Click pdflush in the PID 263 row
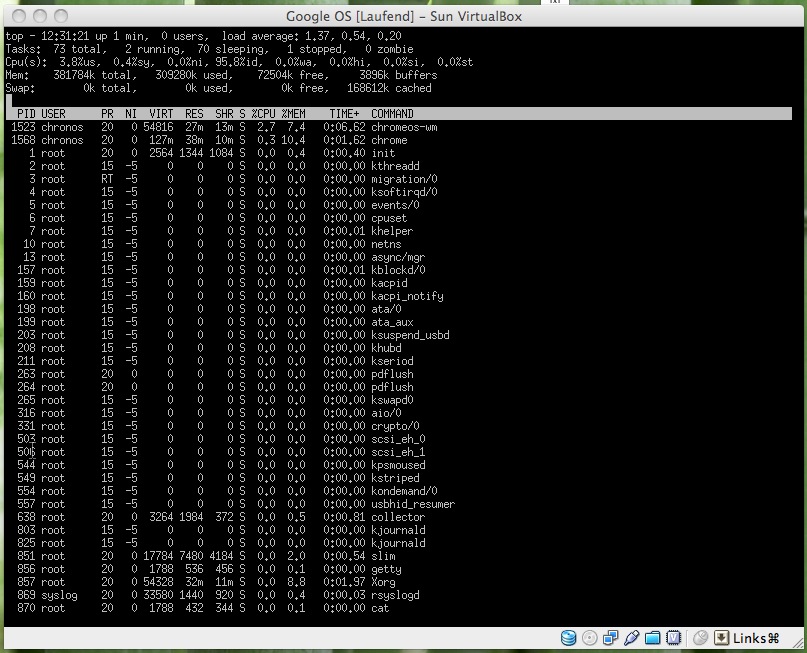 point(392,374)
